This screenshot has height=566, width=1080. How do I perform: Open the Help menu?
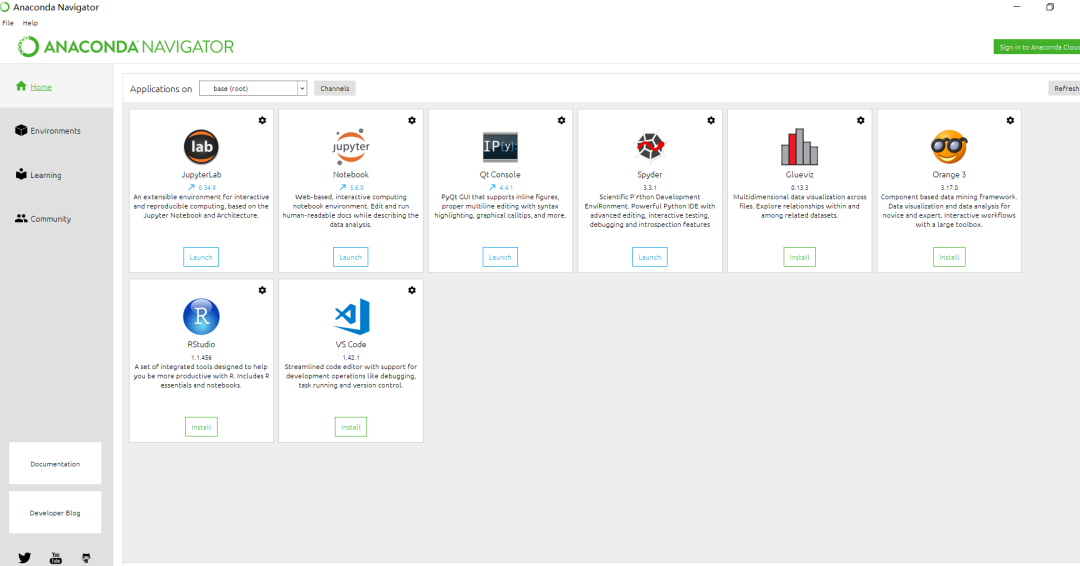(x=30, y=23)
